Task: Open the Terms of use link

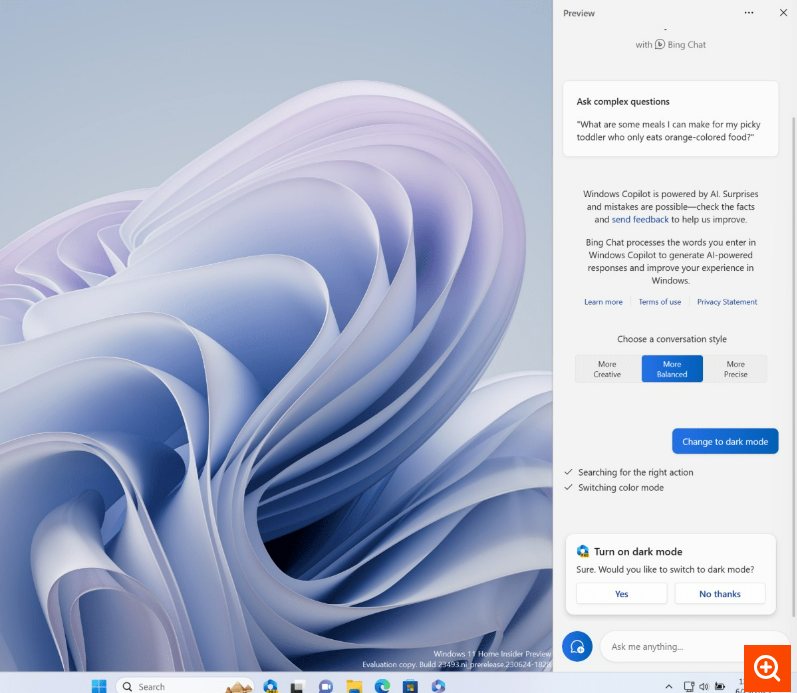Action: (x=660, y=302)
